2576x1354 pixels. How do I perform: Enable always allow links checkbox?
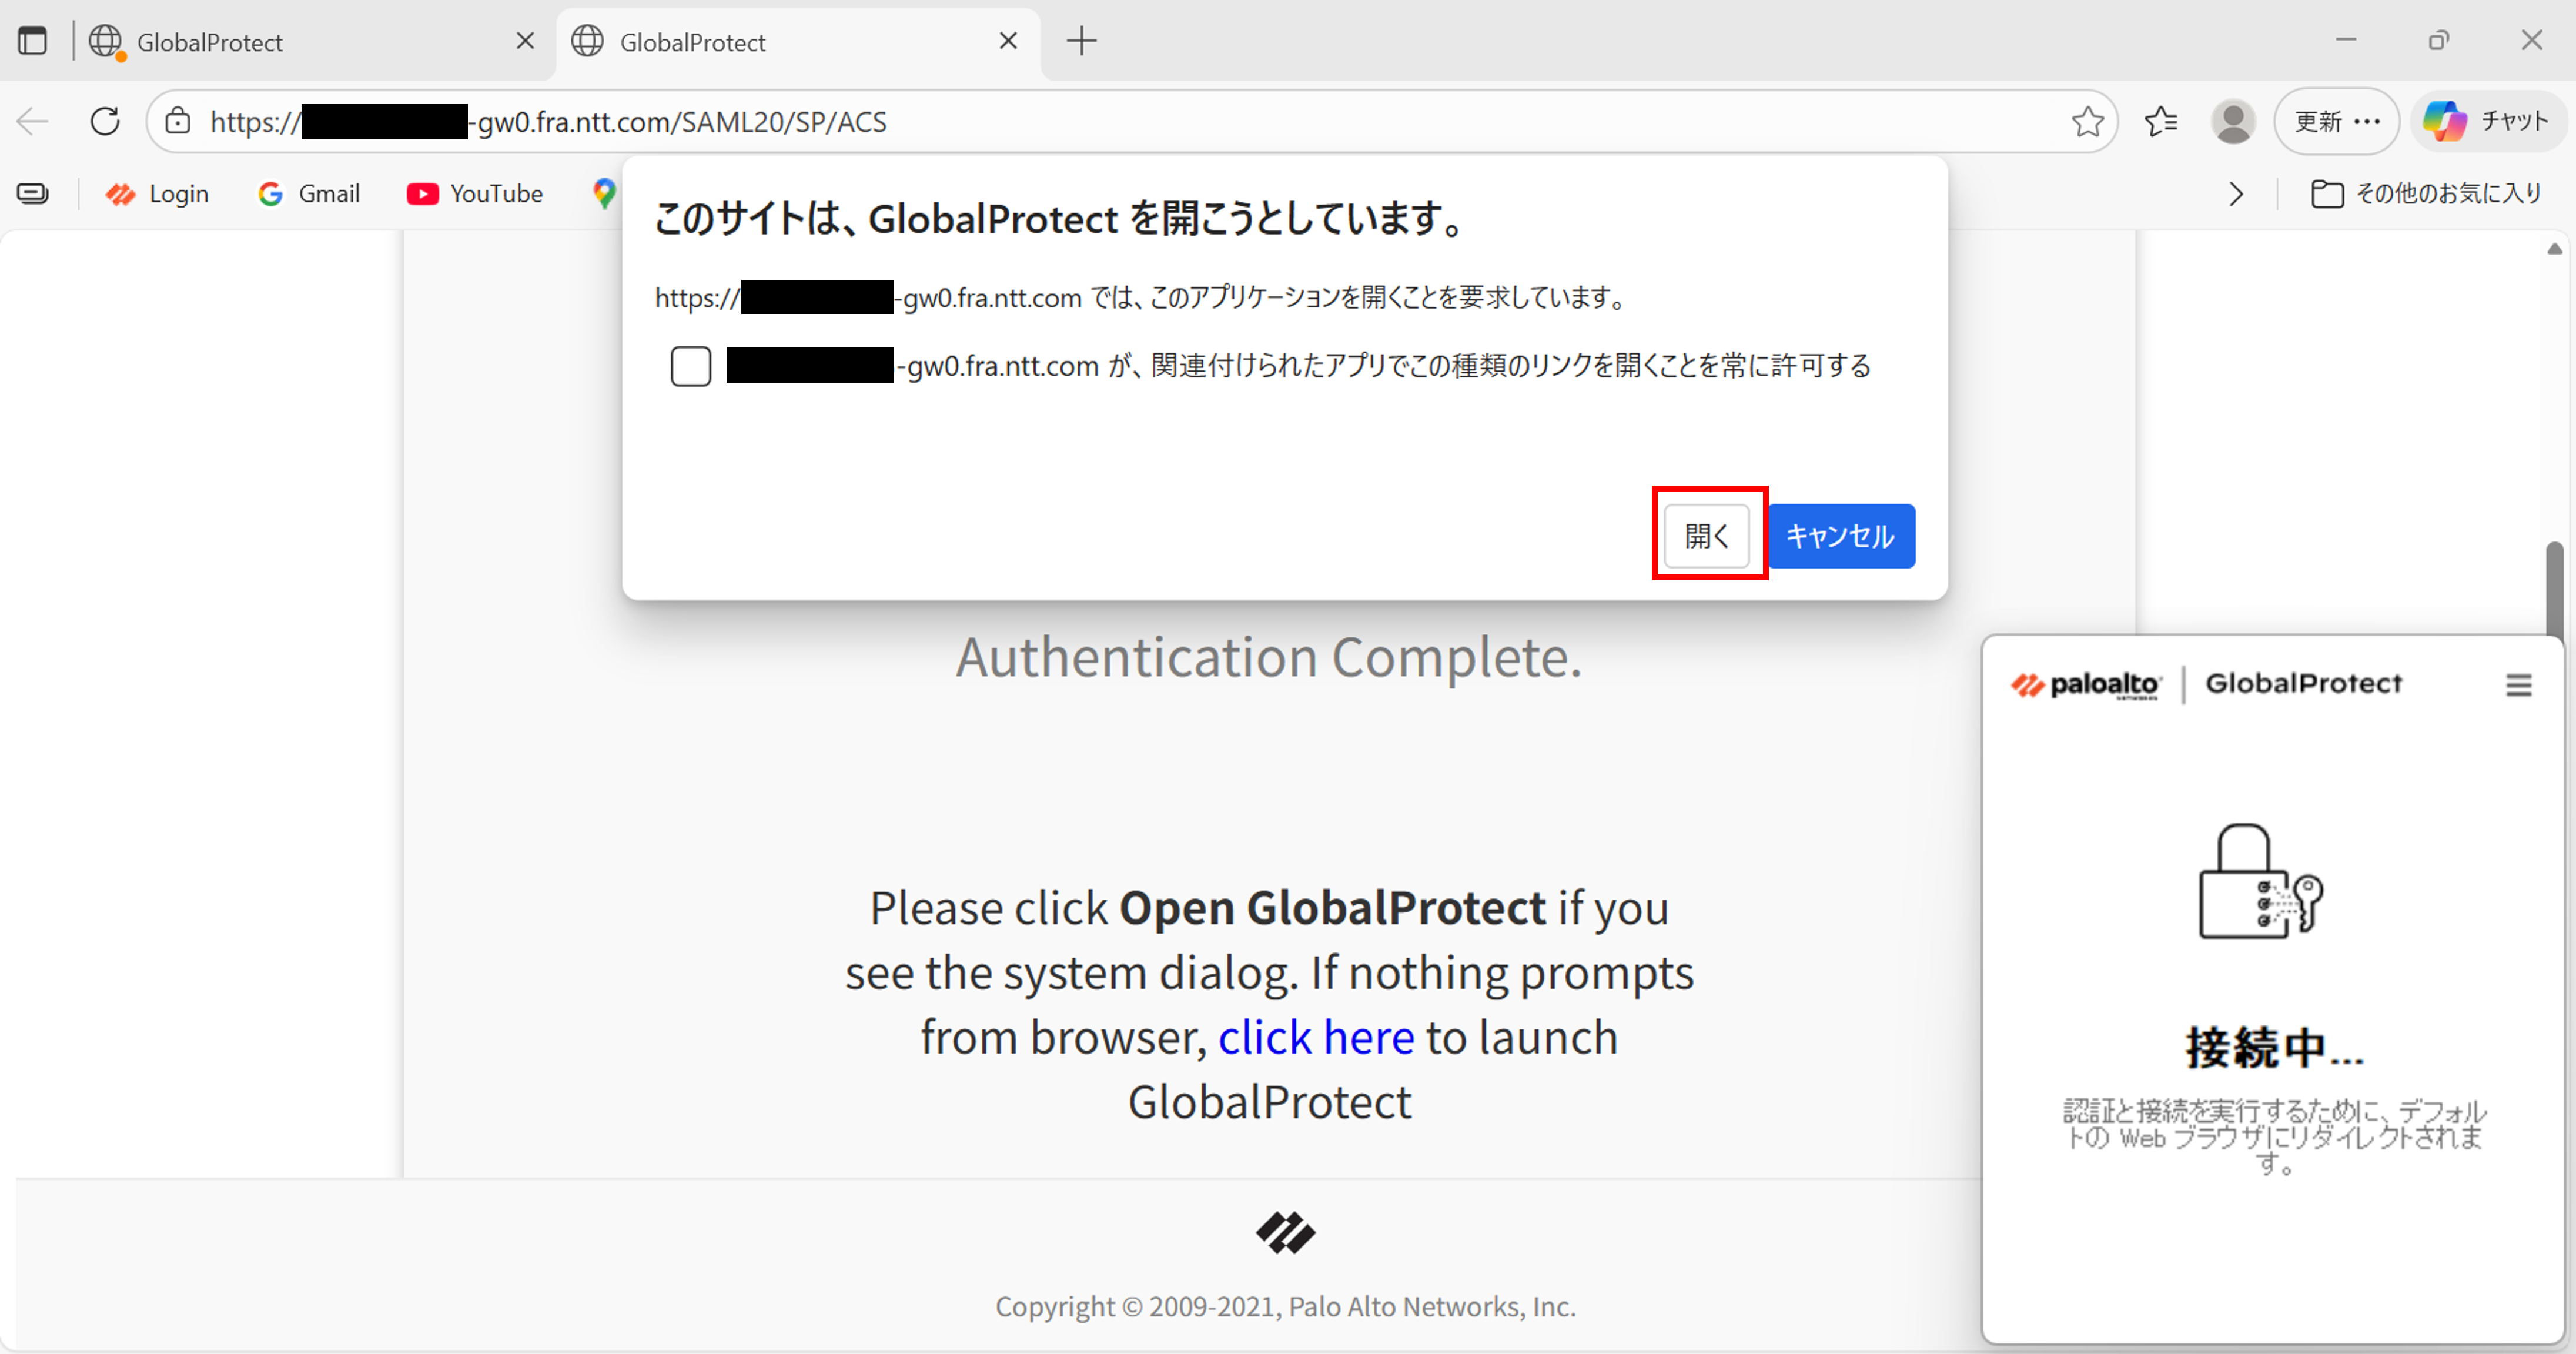pyautogui.click(x=690, y=366)
